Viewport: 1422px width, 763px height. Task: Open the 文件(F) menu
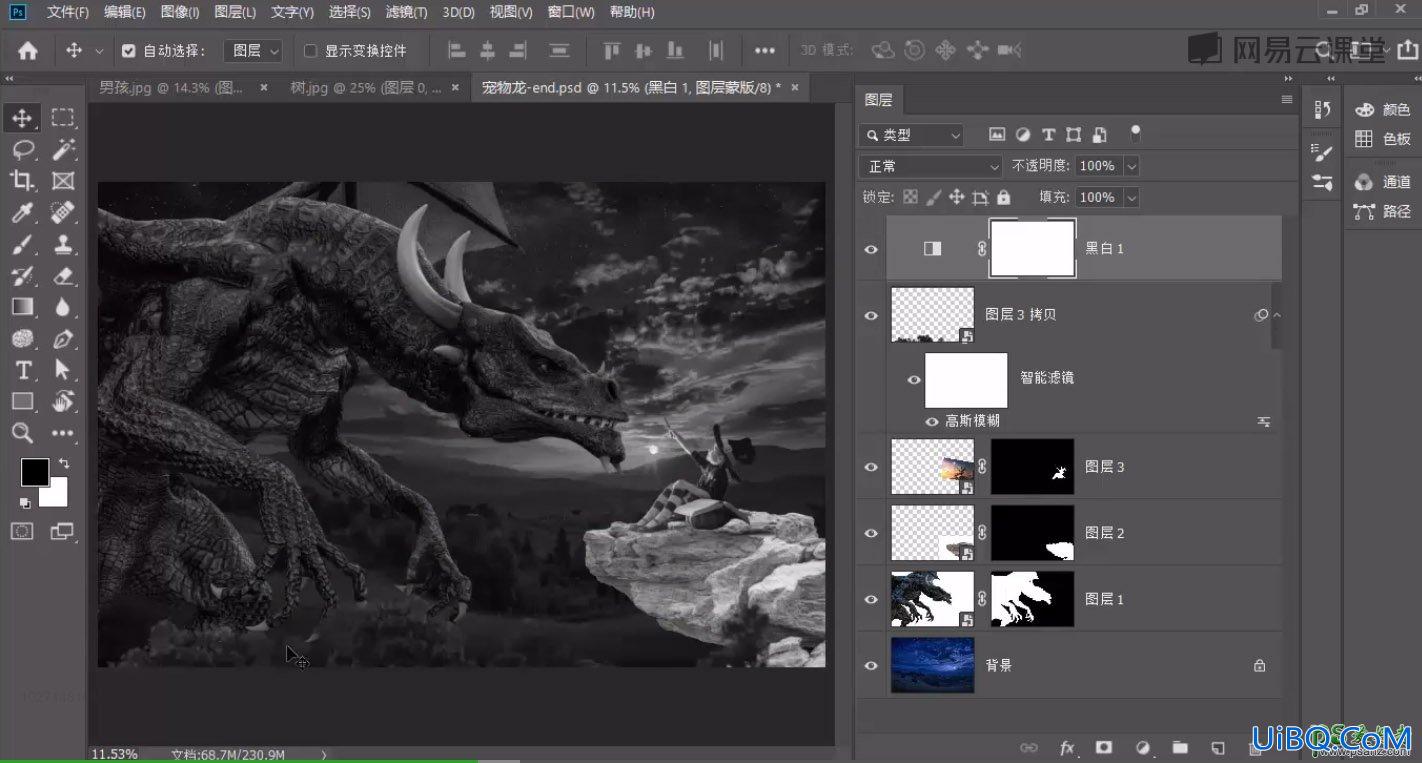(68, 12)
